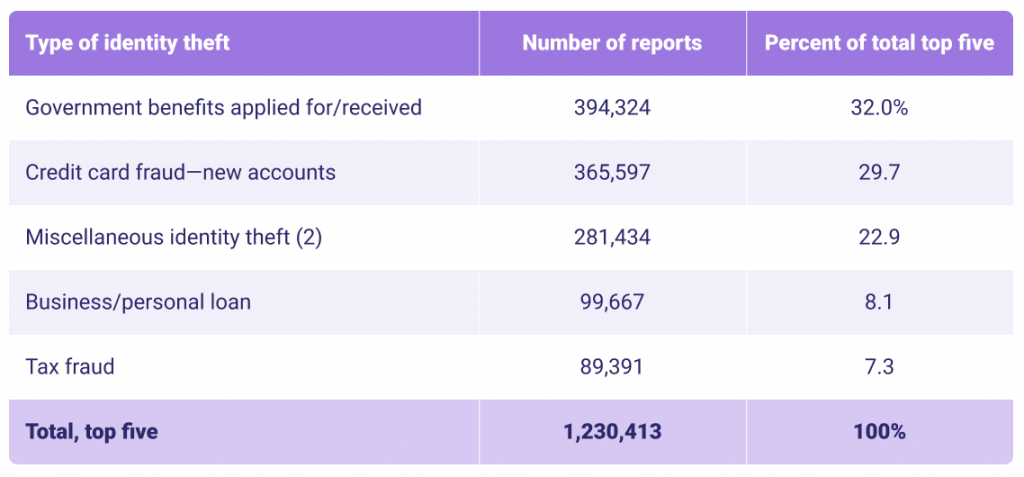Click the 365,597 reports value
The image size is (1024, 477).
(612, 172)
